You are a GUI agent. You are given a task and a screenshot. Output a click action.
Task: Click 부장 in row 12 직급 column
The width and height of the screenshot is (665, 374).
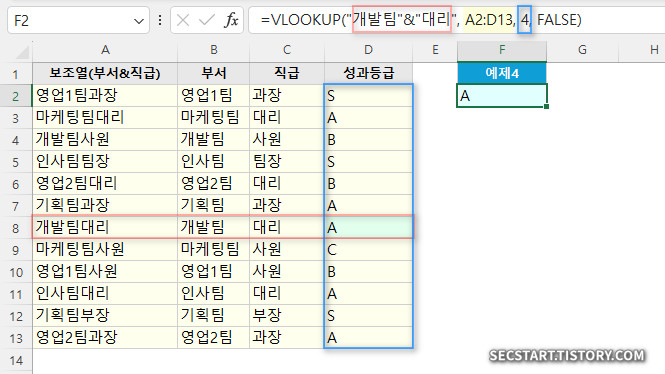pyautogui.click(x=287, y=316)
